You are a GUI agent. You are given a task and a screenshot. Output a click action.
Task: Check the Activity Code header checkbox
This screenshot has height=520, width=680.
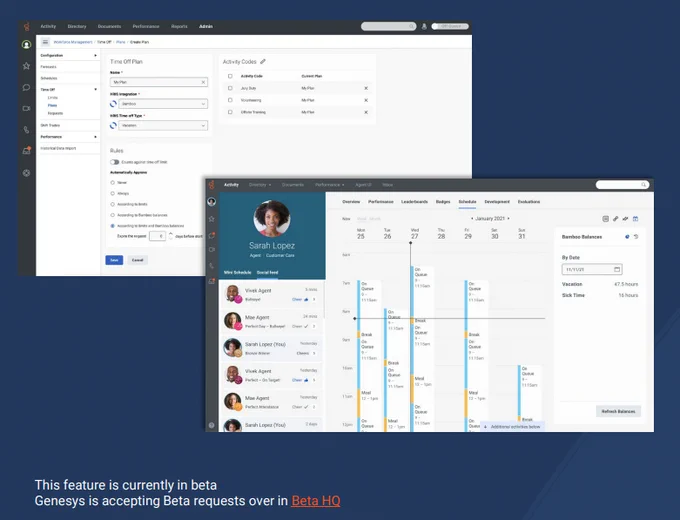point(230,76)
